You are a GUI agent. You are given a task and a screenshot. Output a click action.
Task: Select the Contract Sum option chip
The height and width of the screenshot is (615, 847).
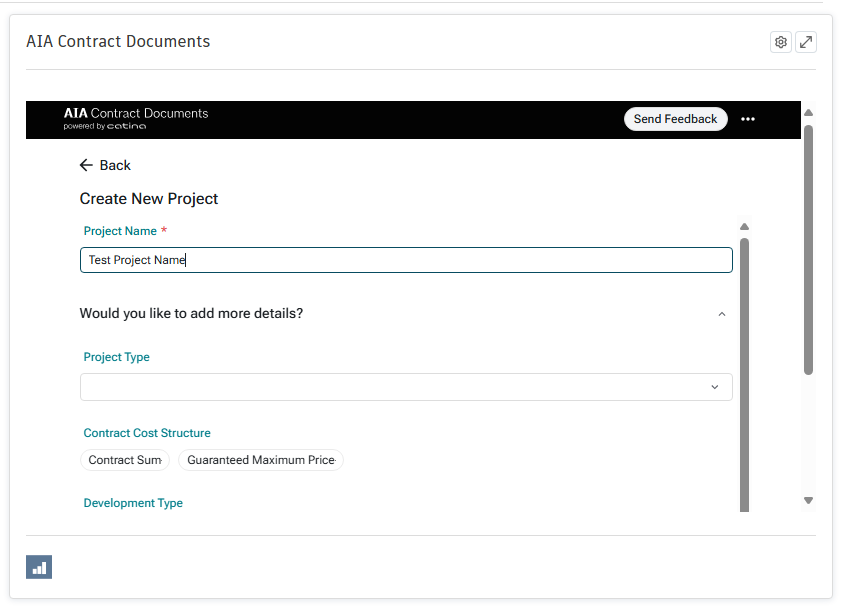point(125,460)
